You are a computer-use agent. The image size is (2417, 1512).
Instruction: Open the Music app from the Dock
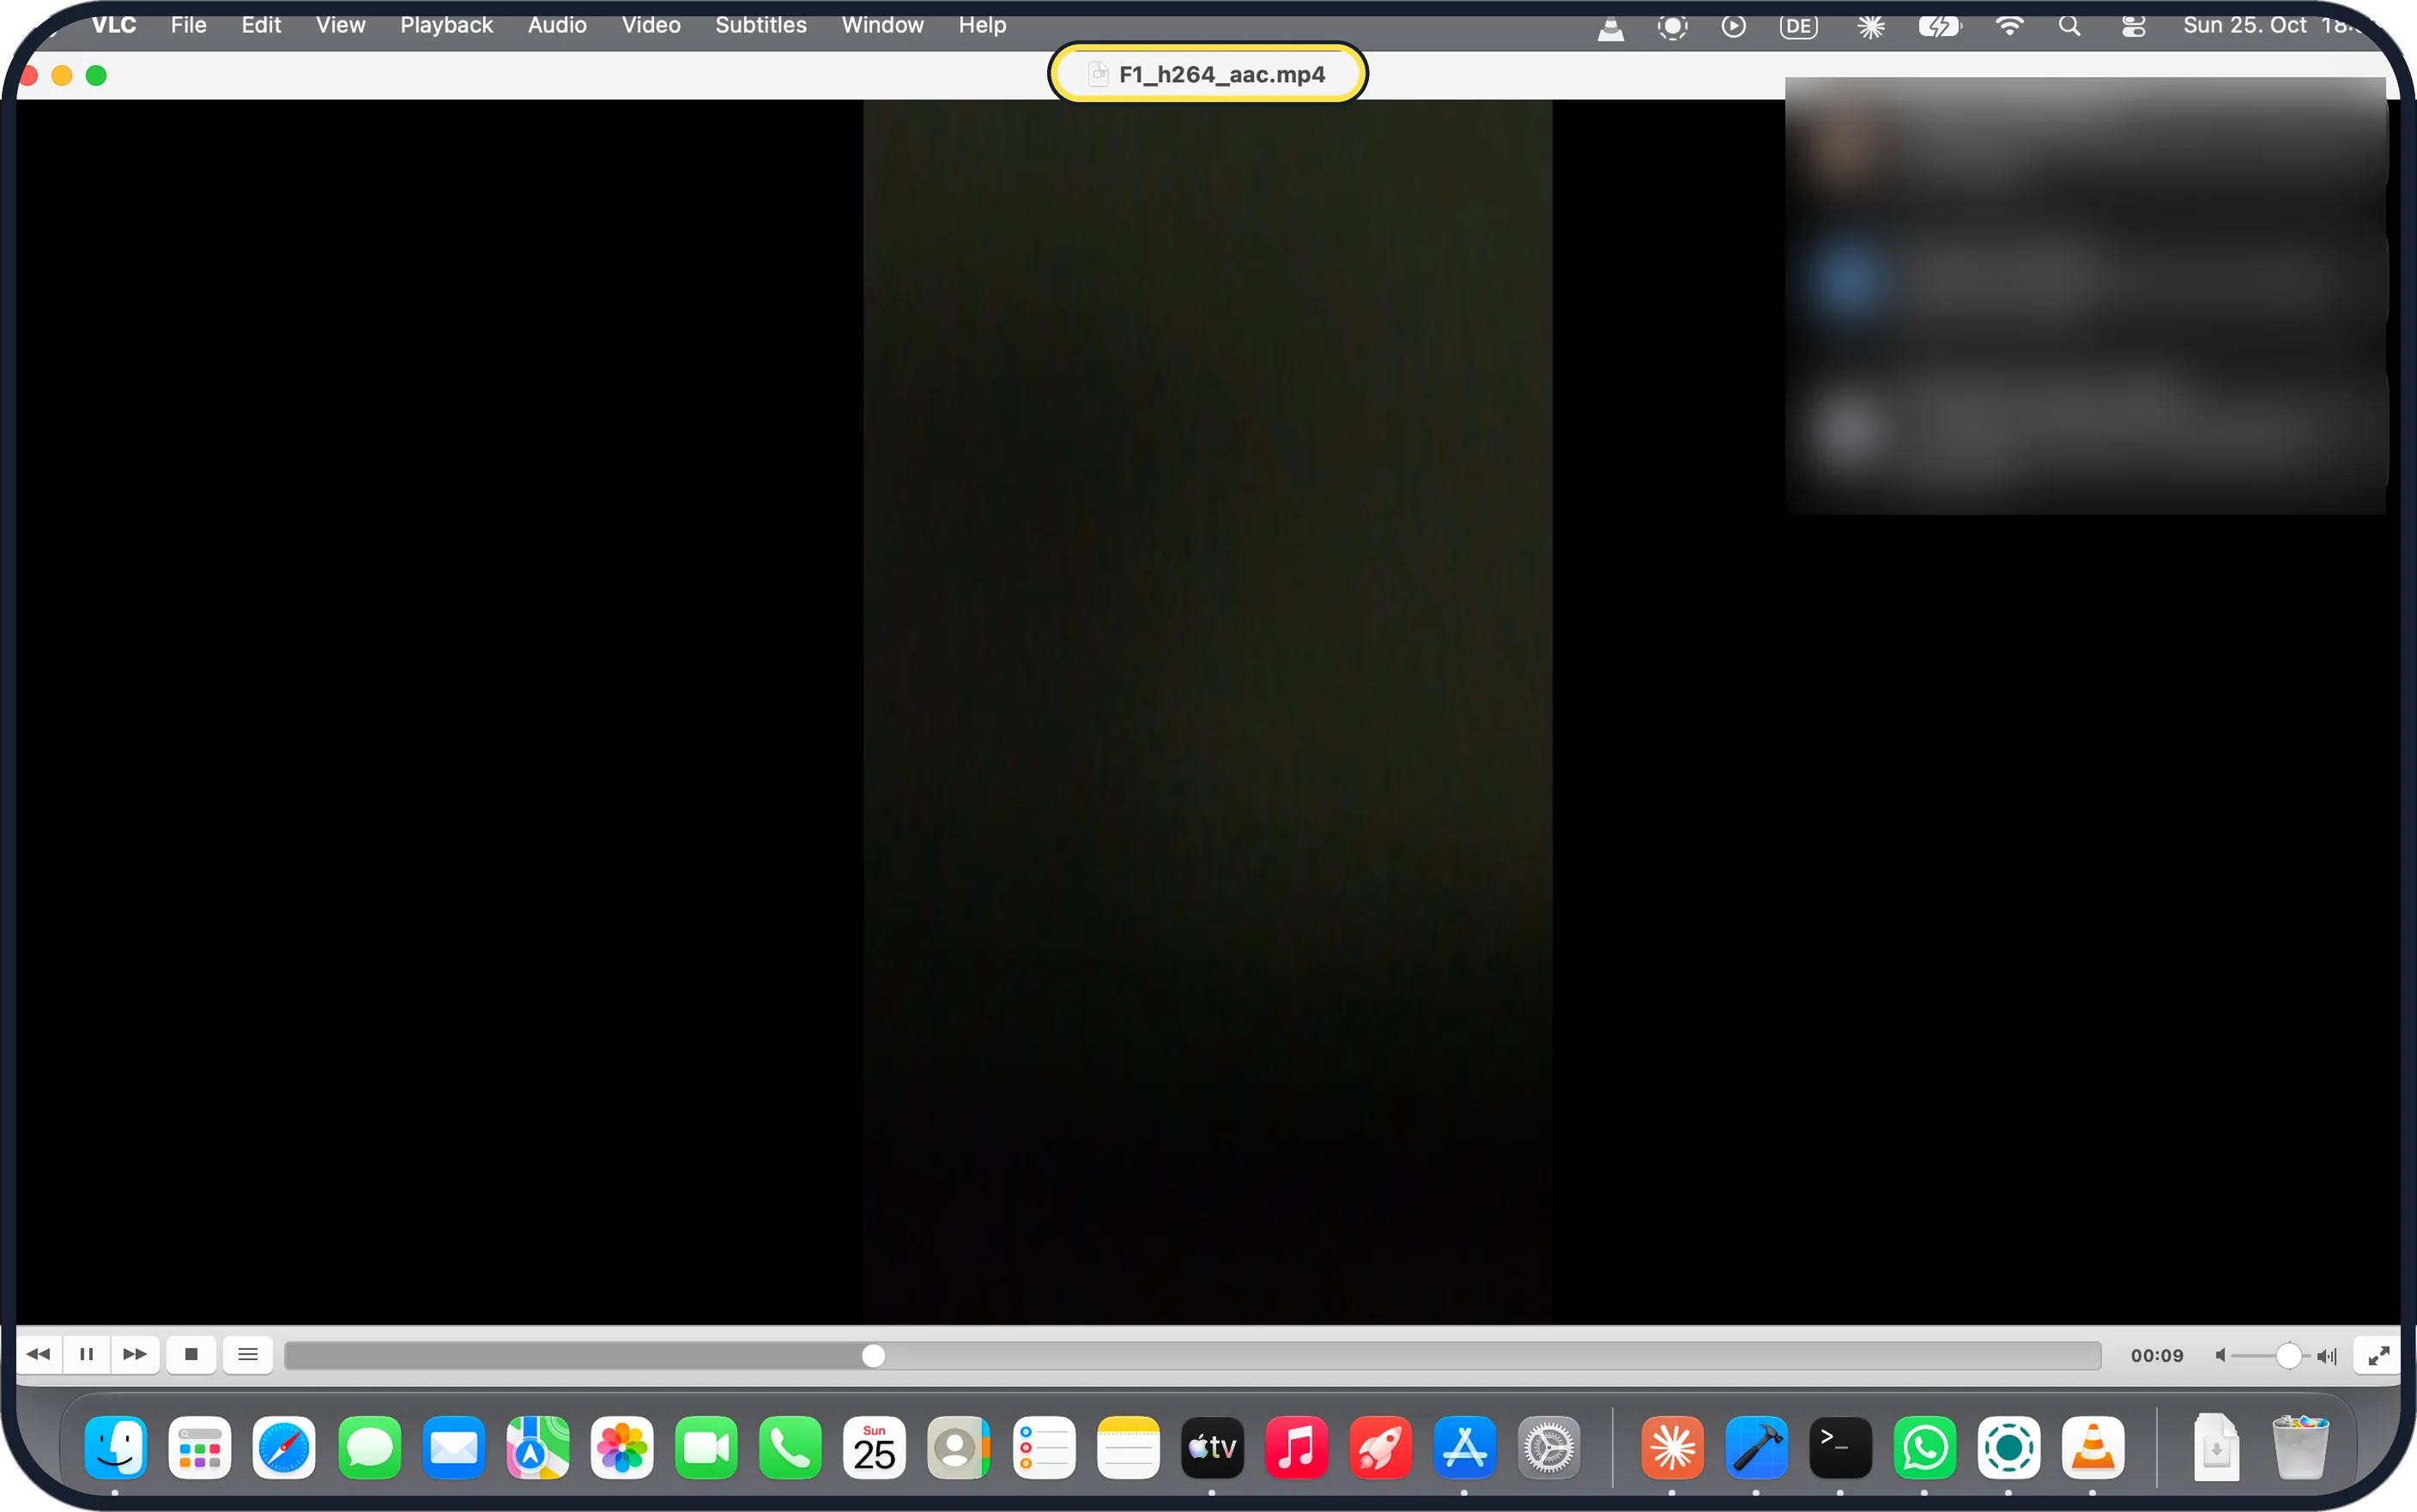coord(1296,1447)
